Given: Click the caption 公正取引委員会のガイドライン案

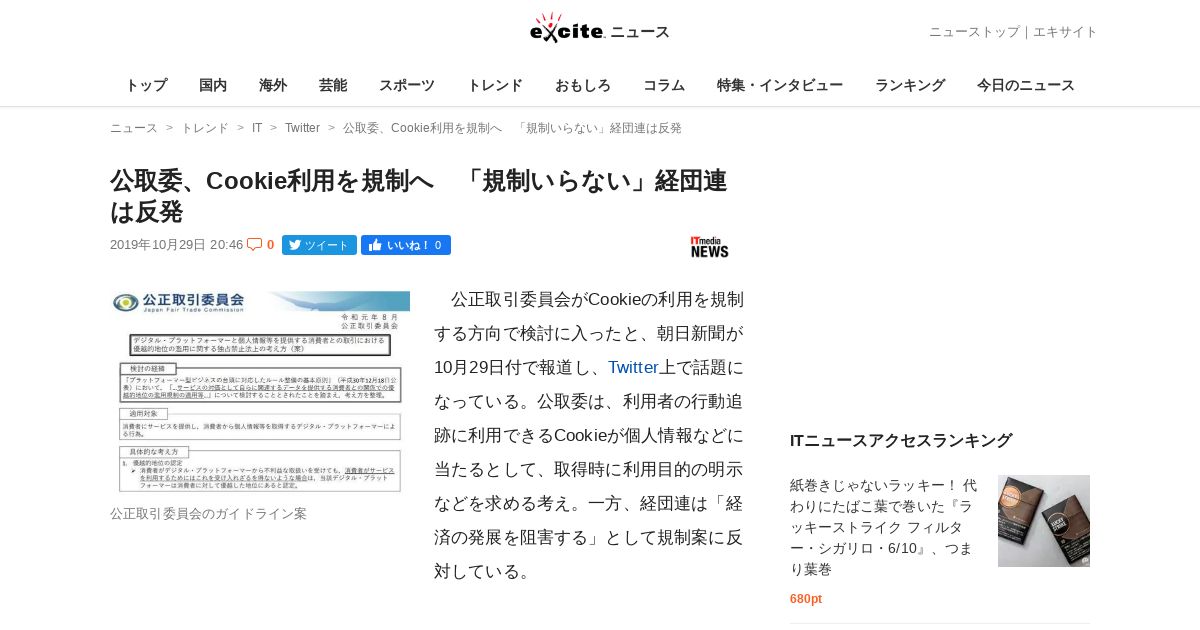Looking at the screenshot, I should [x=208, y=513].
